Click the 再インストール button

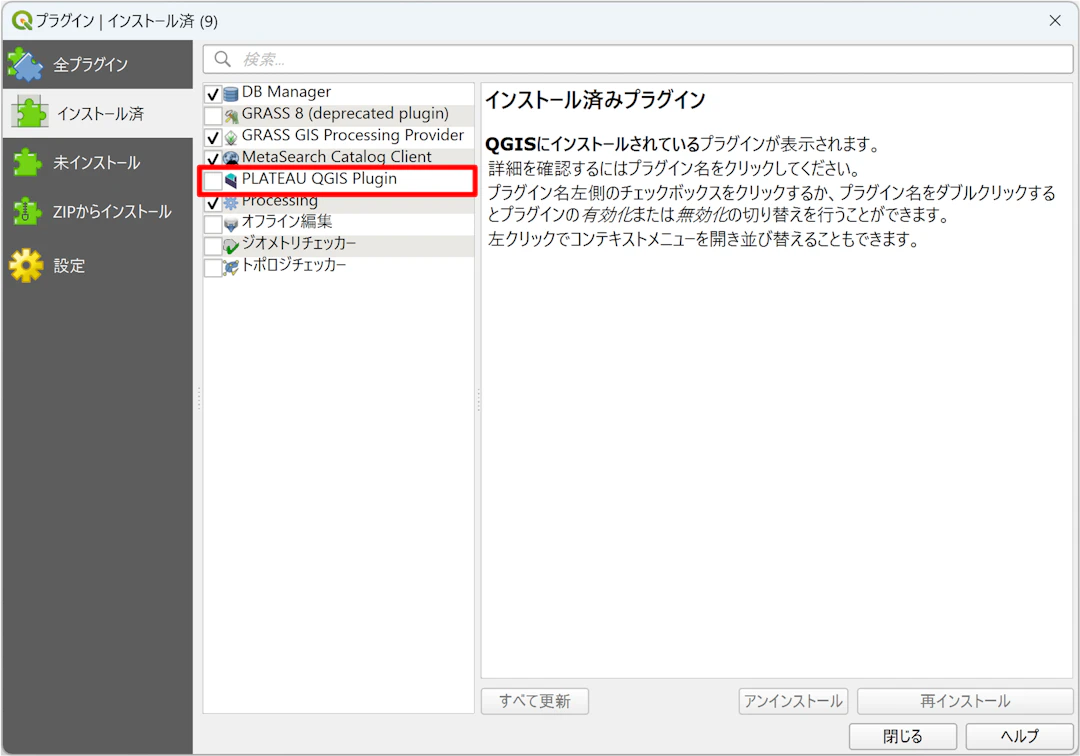(x=965, y=701)
